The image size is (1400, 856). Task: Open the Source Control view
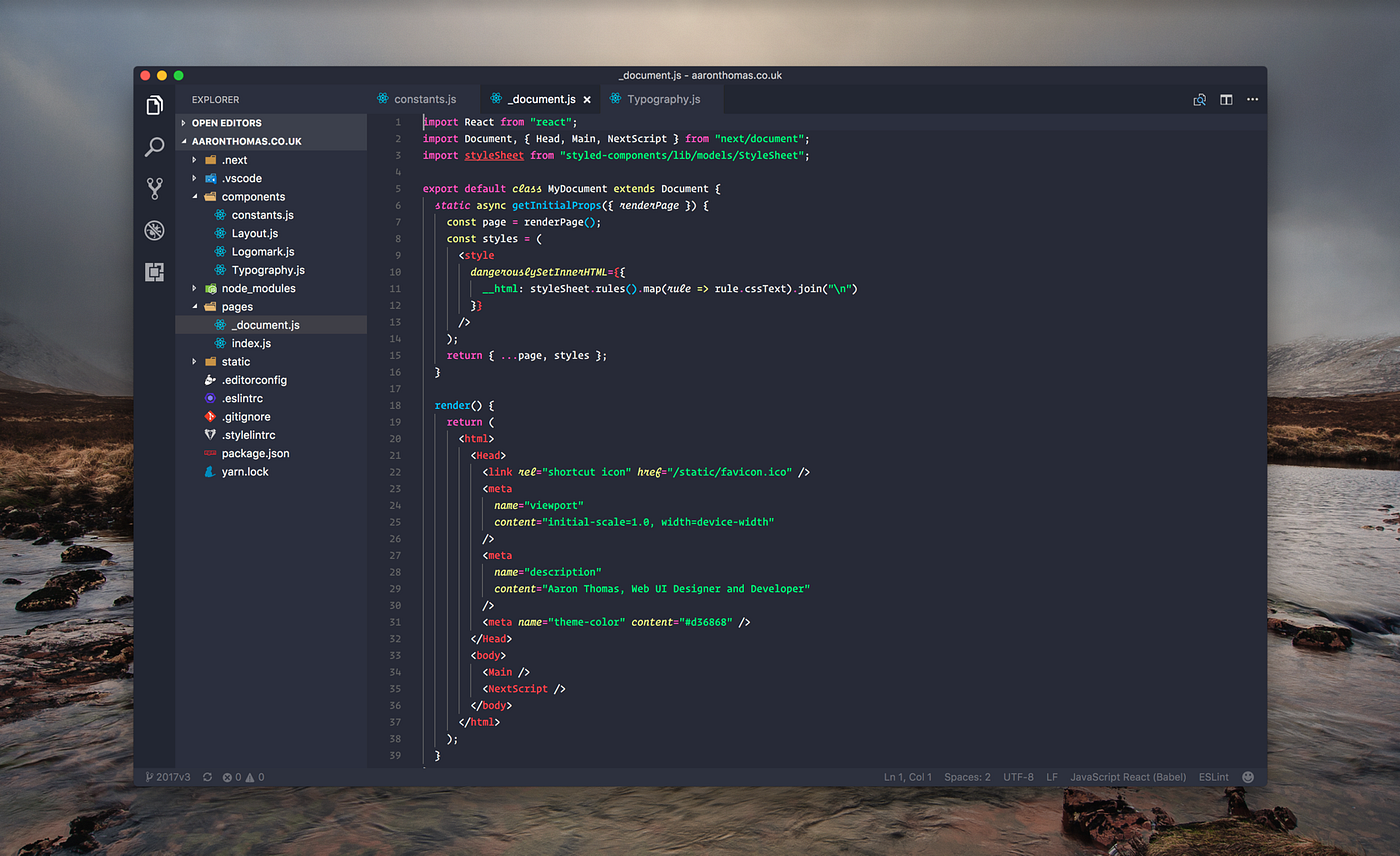click(154, 188)
